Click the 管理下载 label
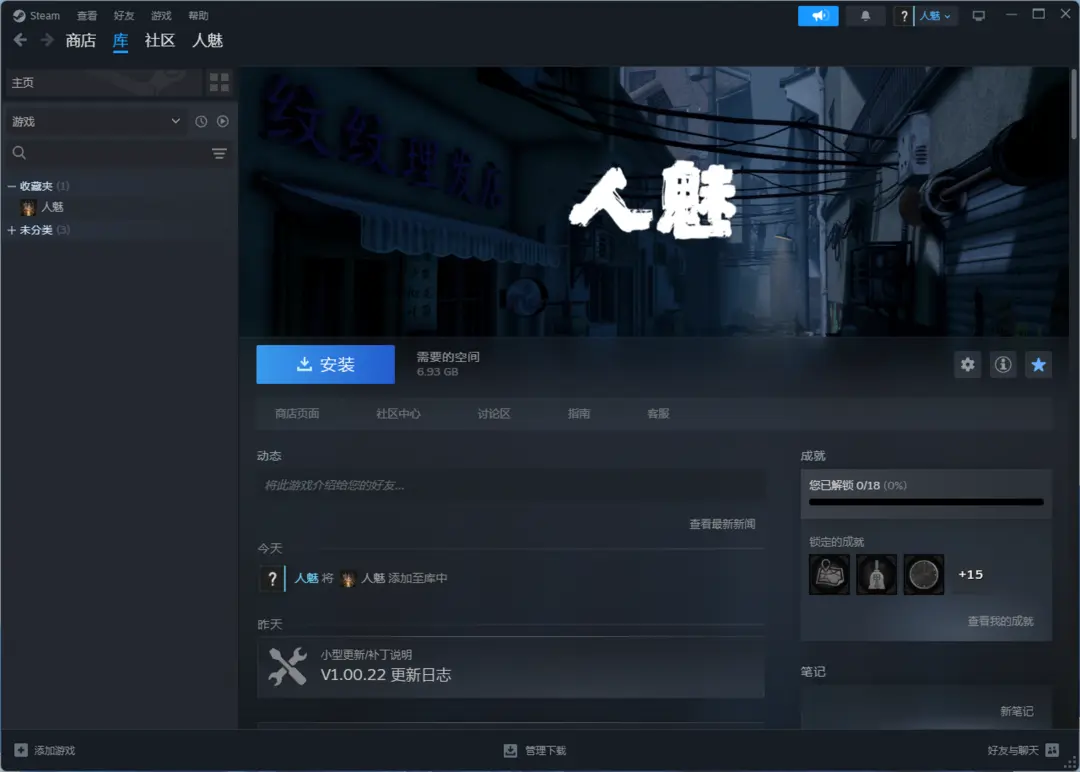This screenshot has height=772, width=1080. [546, 750]
